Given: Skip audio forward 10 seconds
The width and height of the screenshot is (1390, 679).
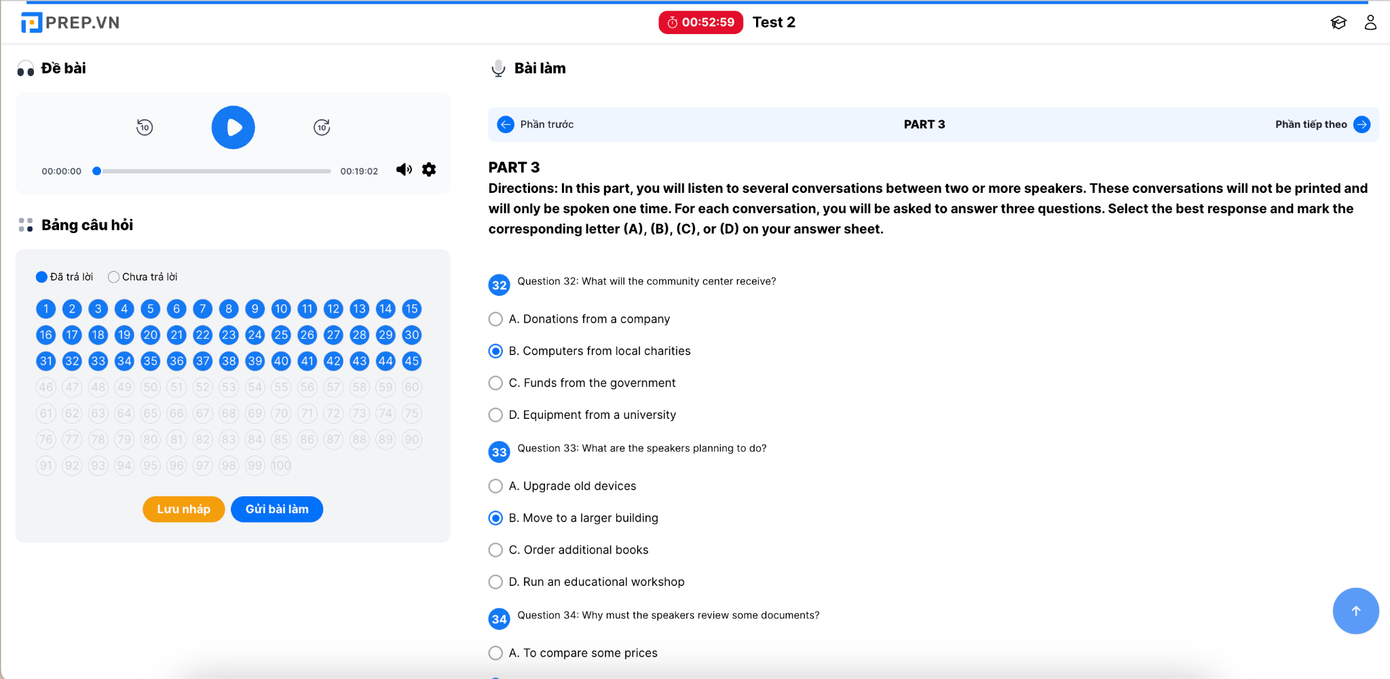Looking at the screenshot, I should click(x=321, y=128).
